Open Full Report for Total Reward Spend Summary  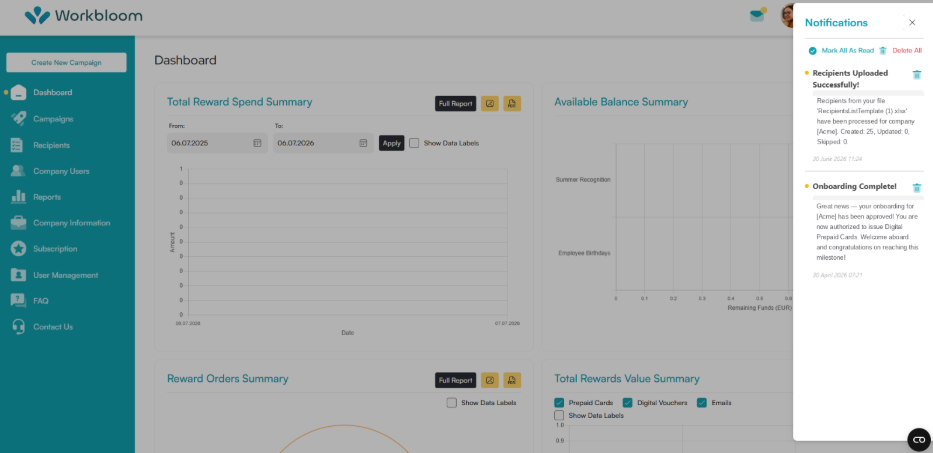pos(455,104)
